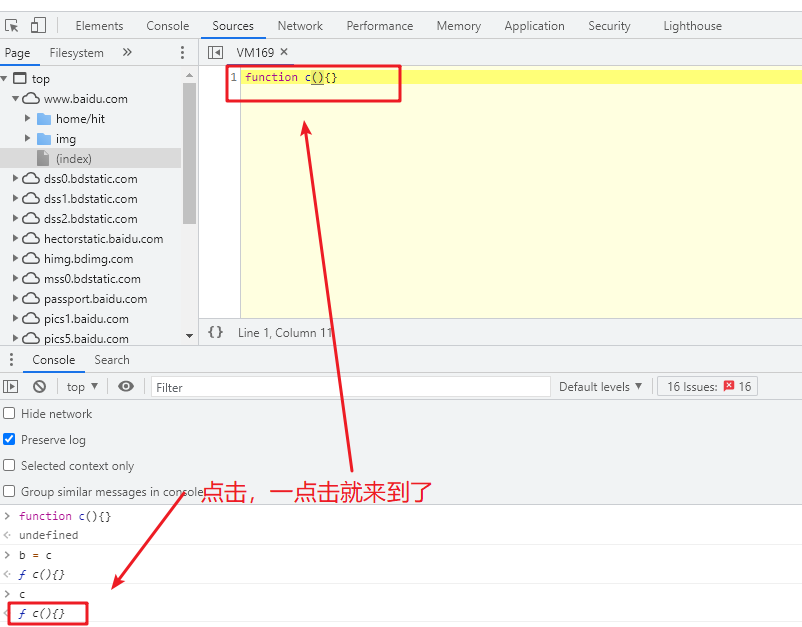
Task: Open the top JavaScript context dropdown
Action: (82, 387)
